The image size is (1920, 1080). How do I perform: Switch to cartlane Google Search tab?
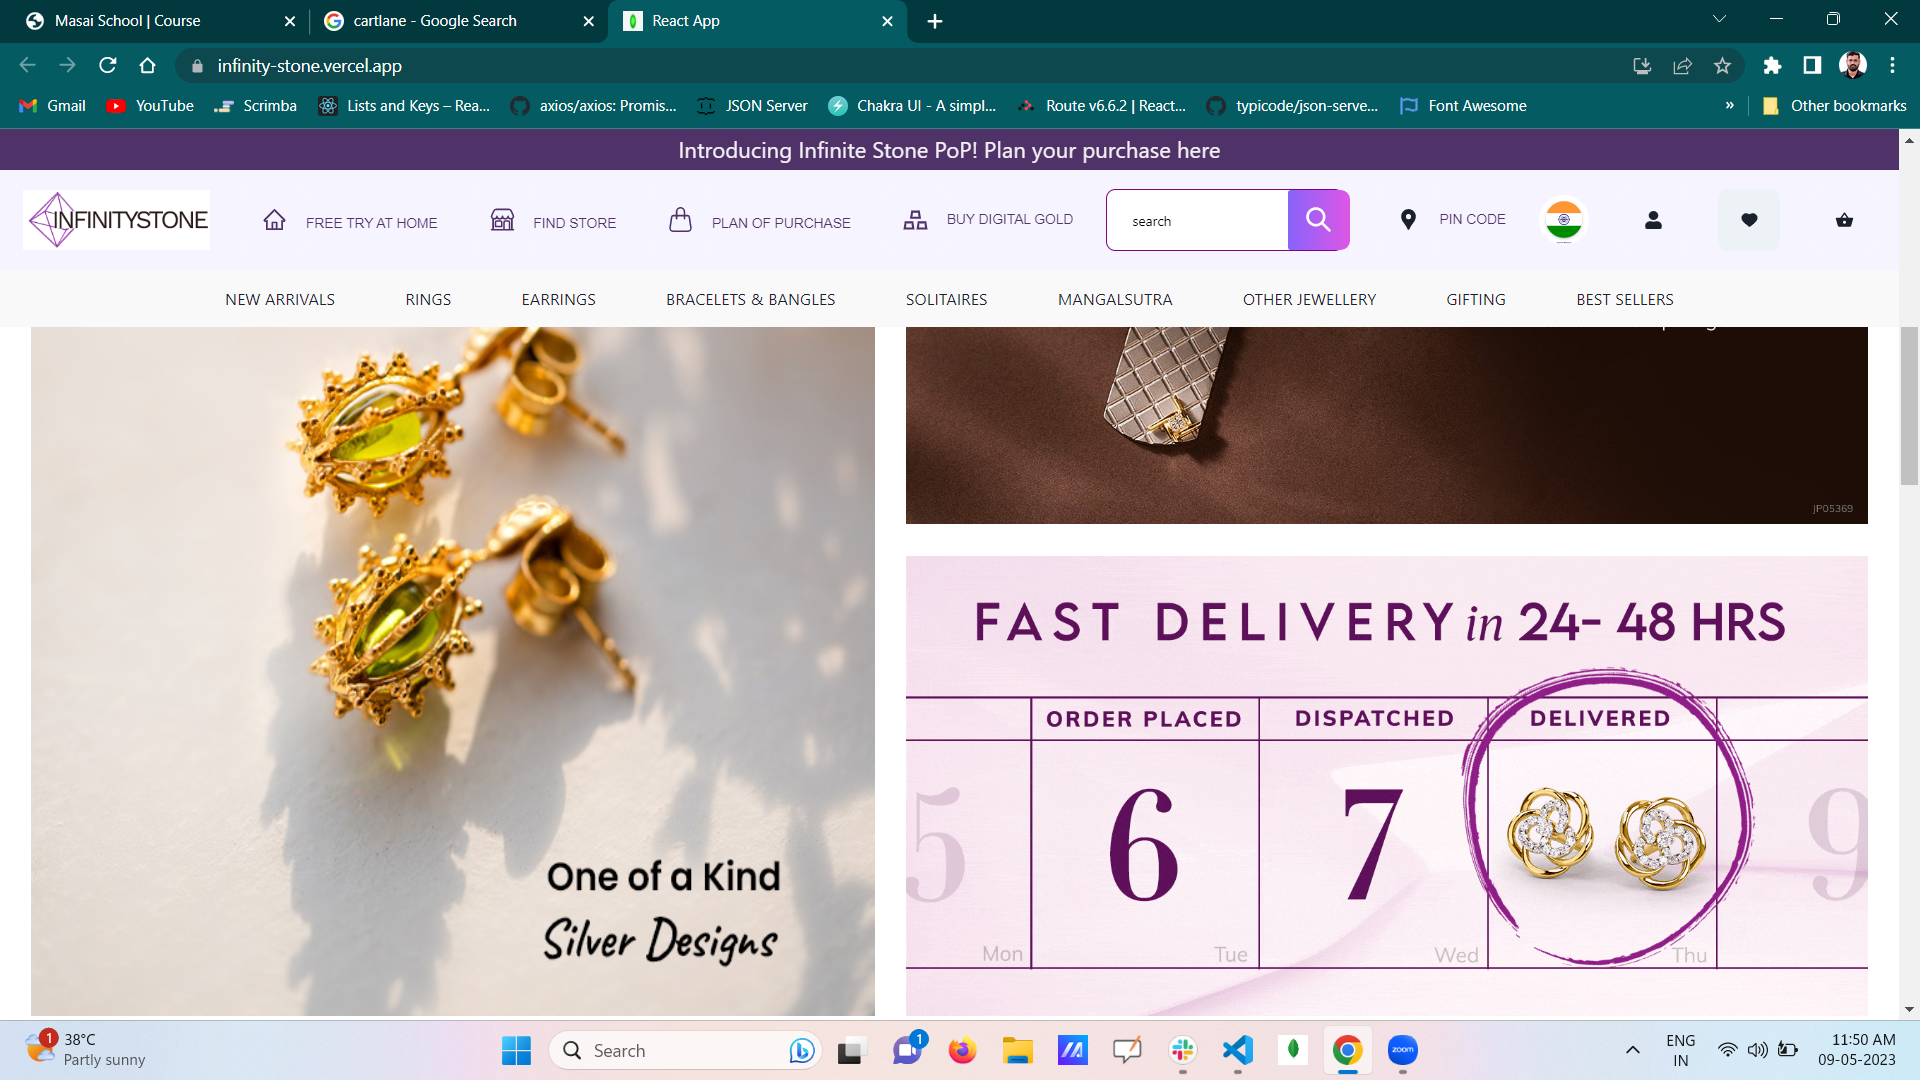click(x=435, y=21)
